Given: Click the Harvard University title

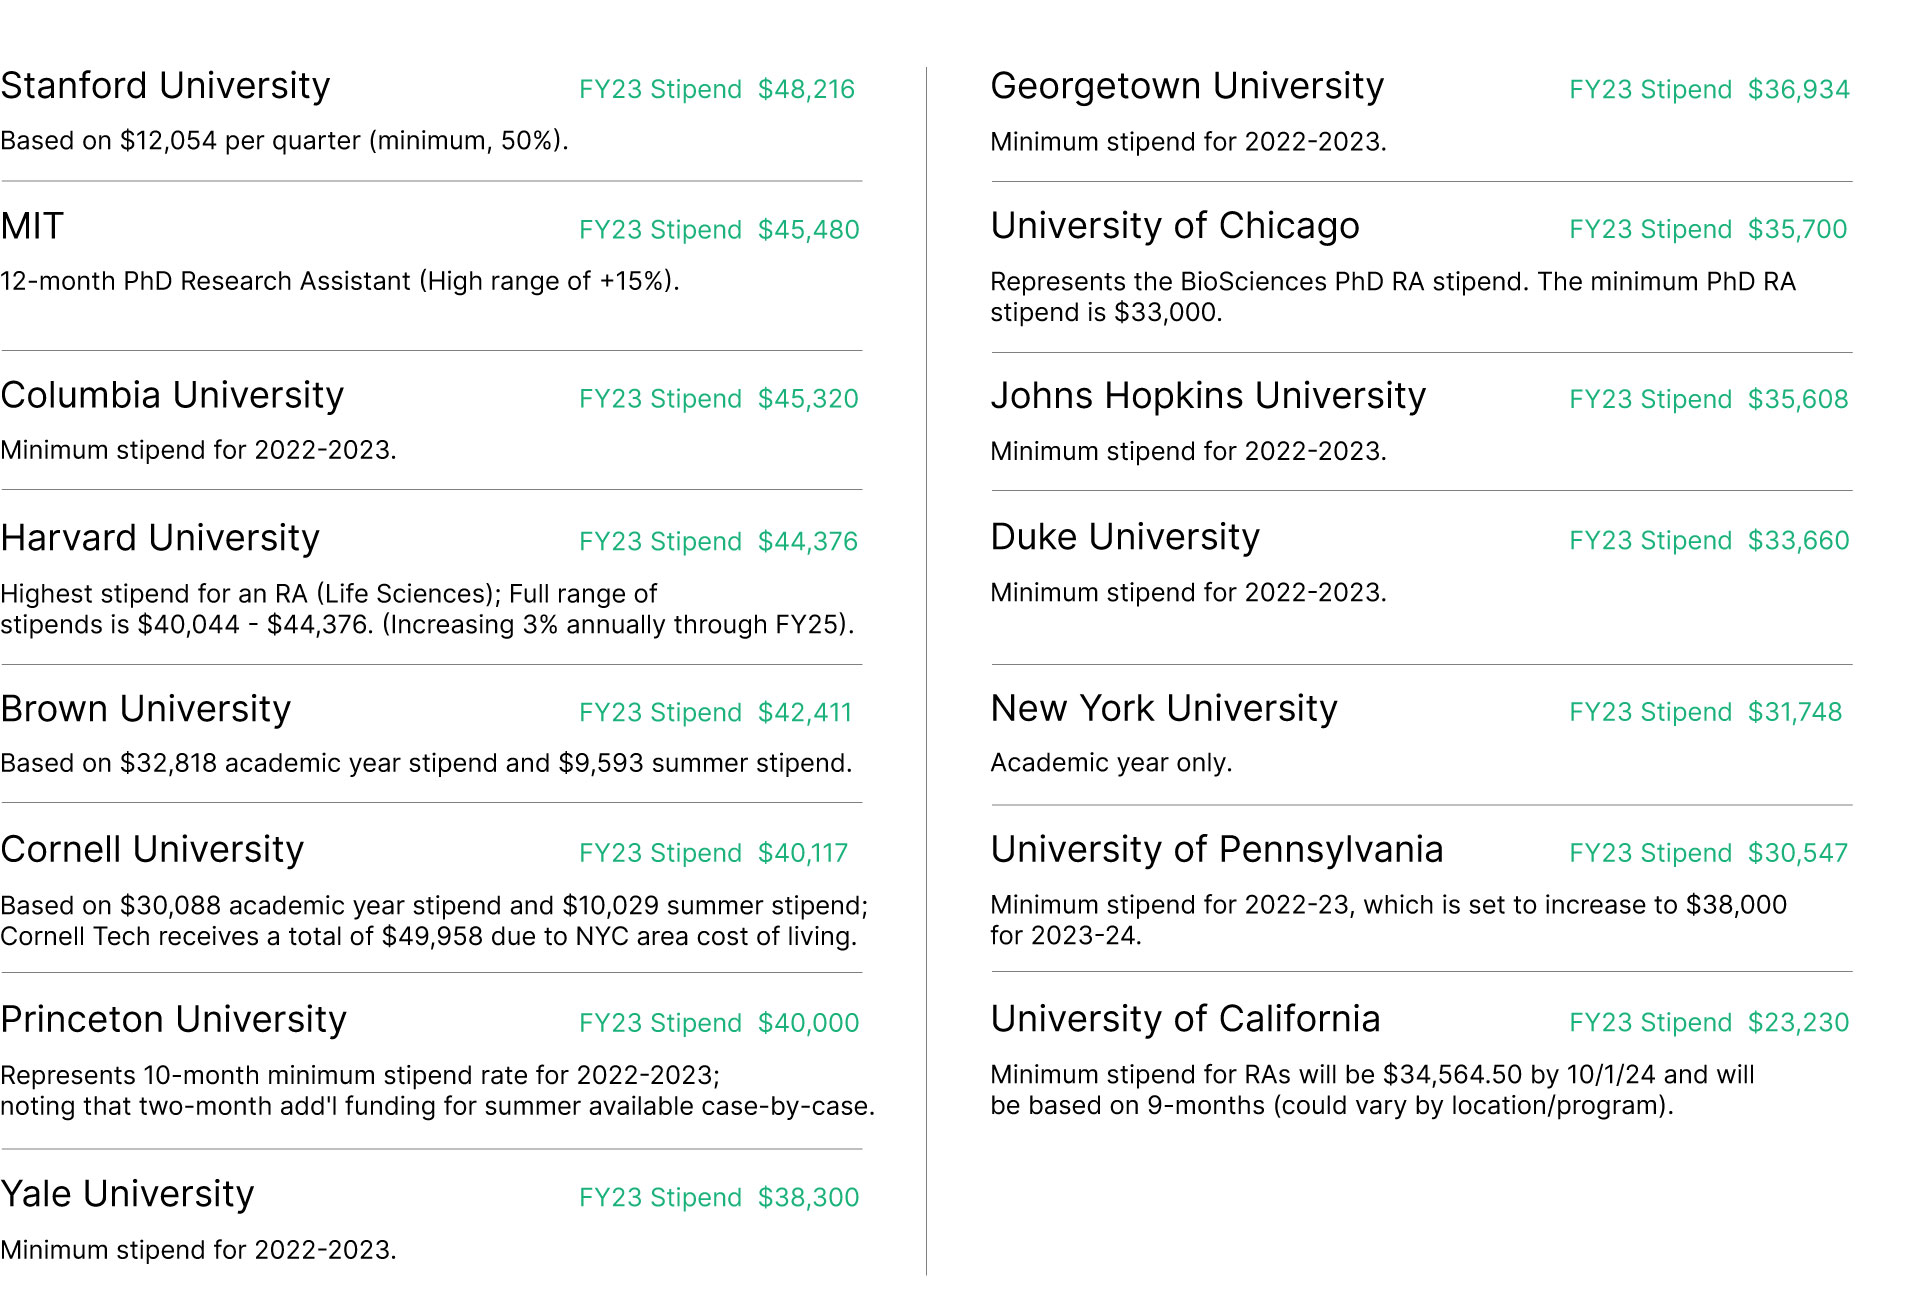Looking at the screenshot, I should (x=160, y=538).
